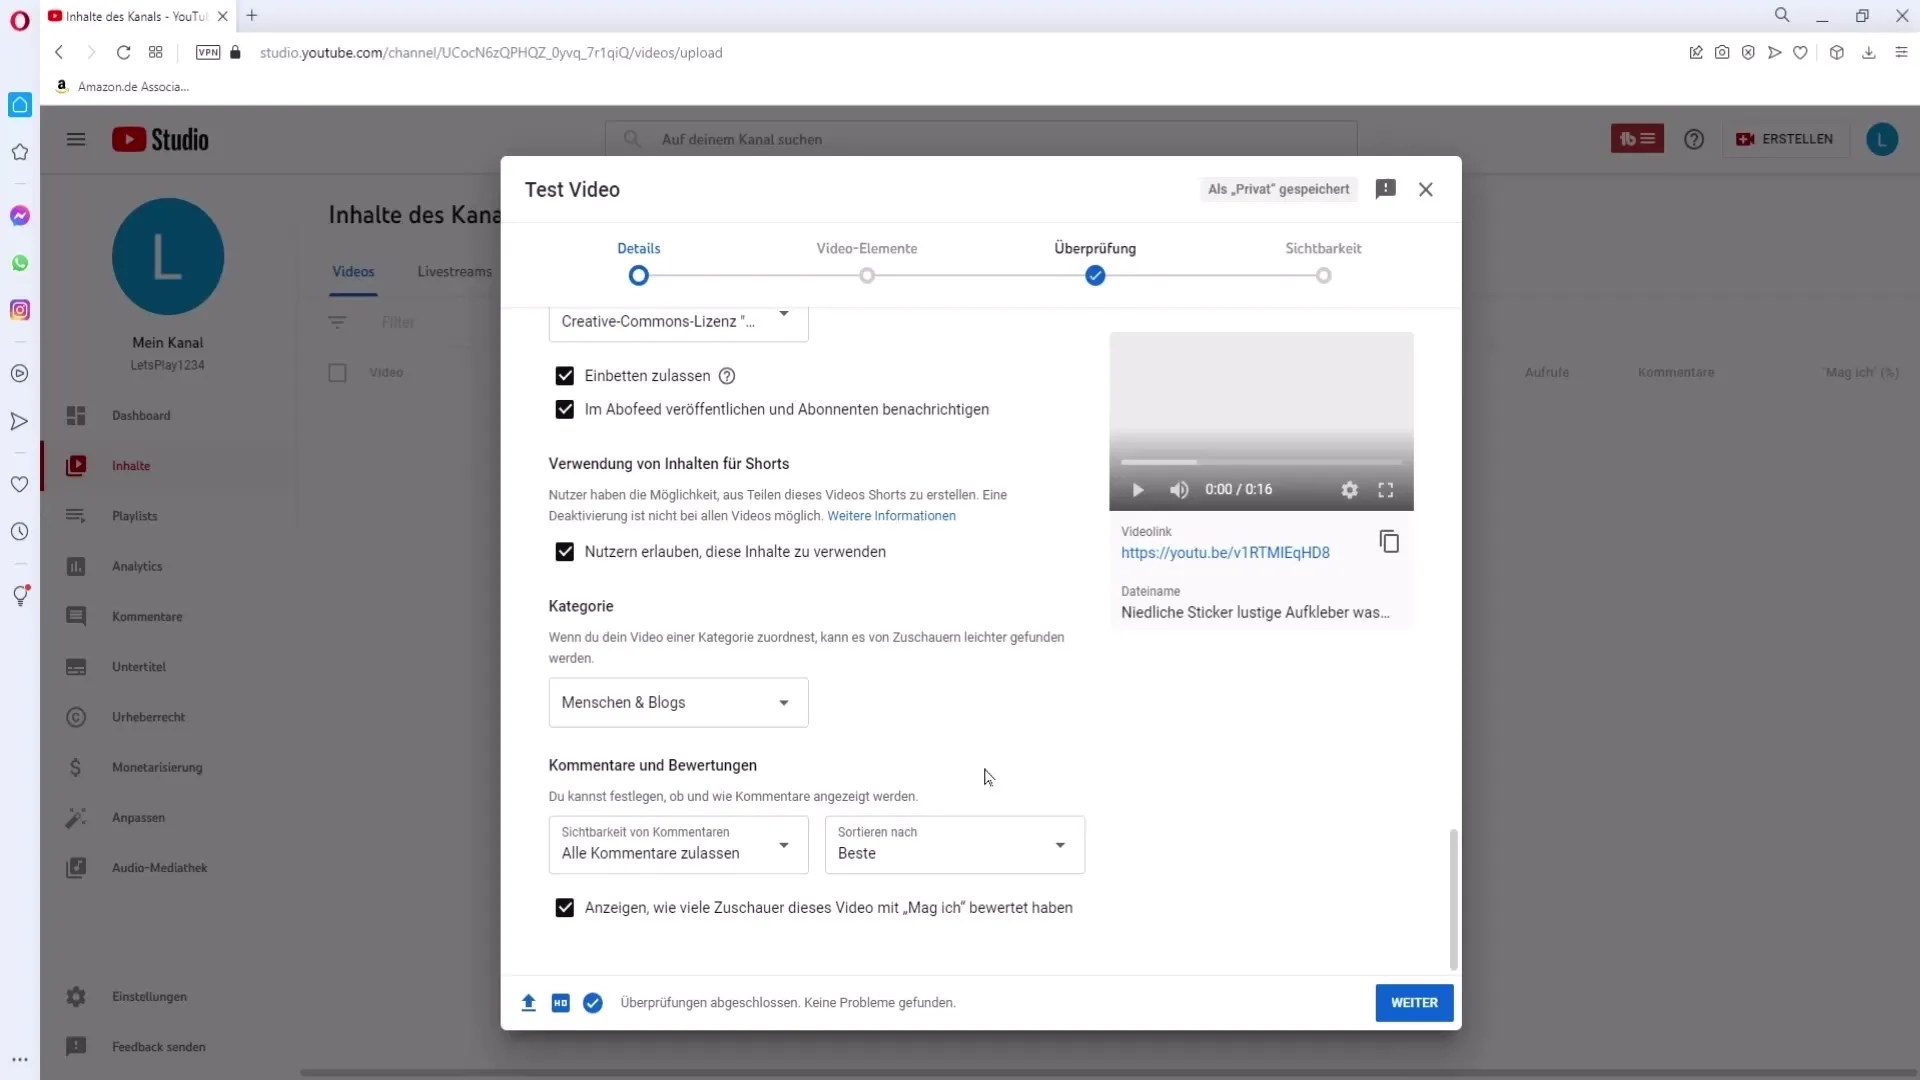Open Analytics in left navigation
This screenshot has height=1080, width=1920.
[x=137, y=567]
